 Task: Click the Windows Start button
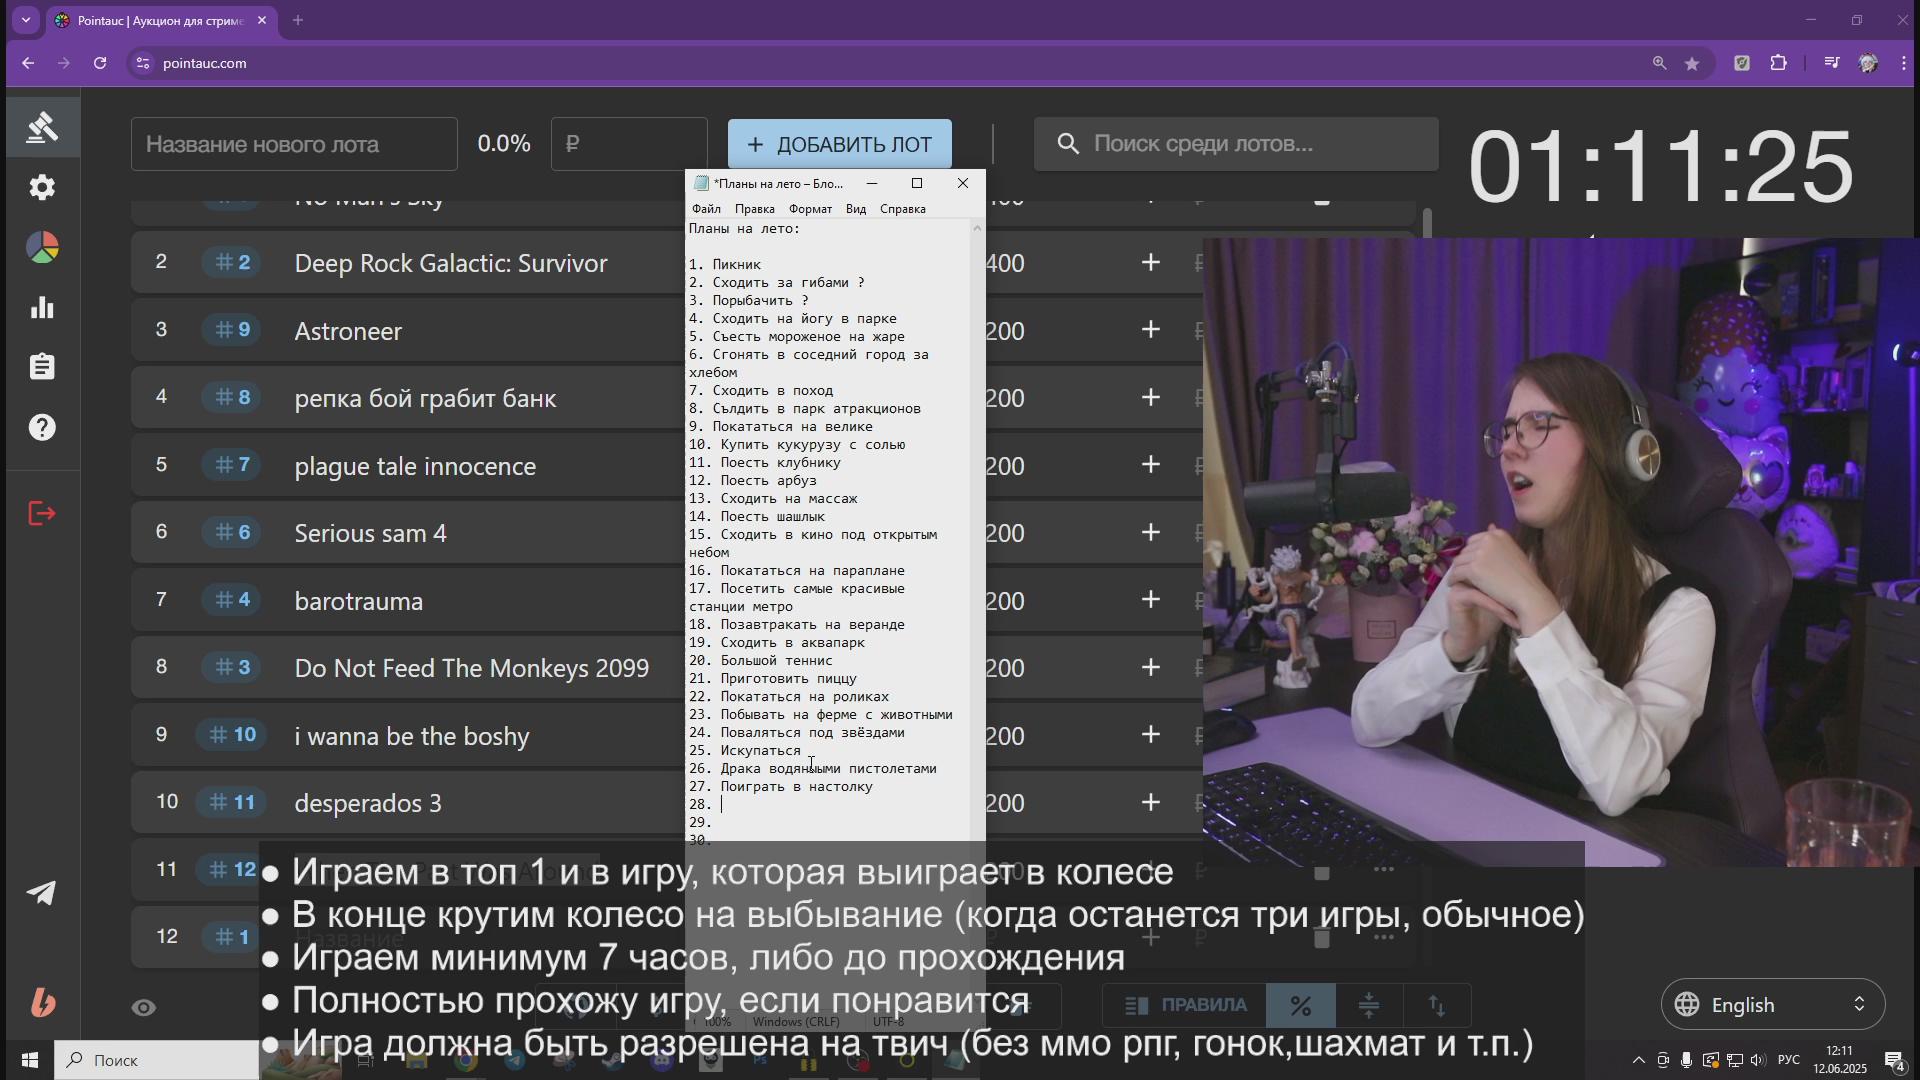(29, 1060)
